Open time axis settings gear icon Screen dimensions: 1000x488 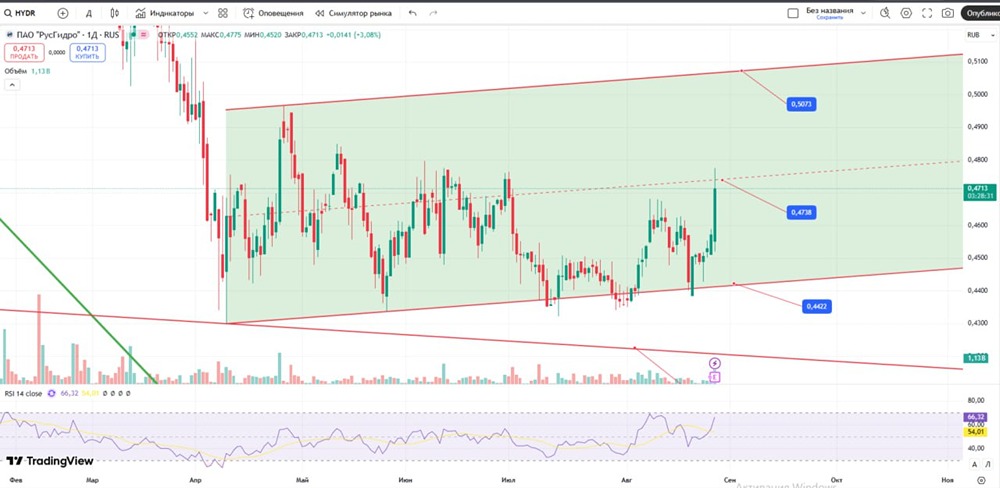pos(981,480)
